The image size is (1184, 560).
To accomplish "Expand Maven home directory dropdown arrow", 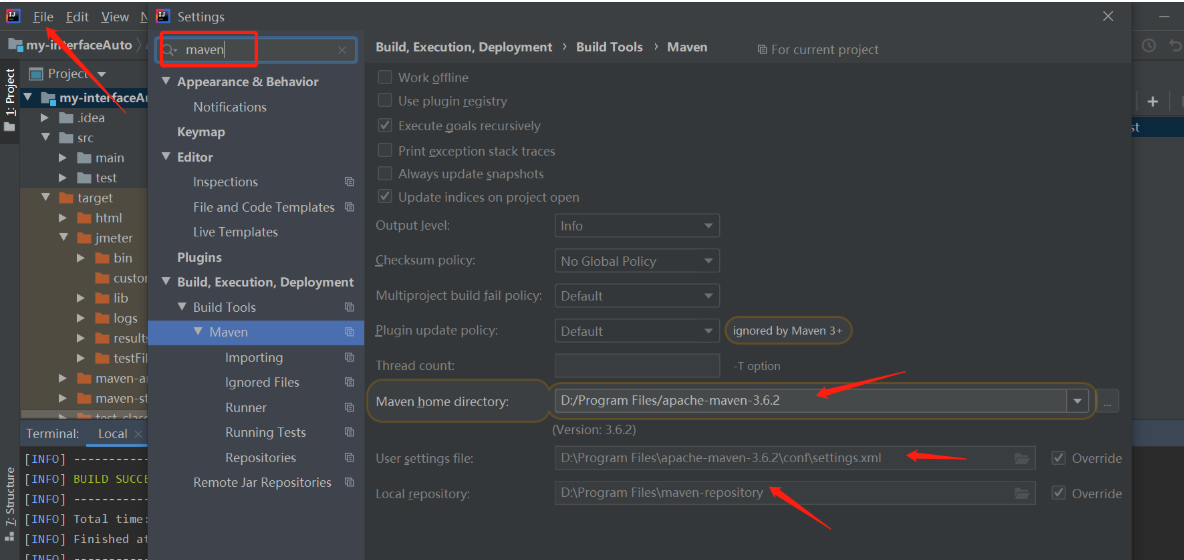I will 1077,401.
